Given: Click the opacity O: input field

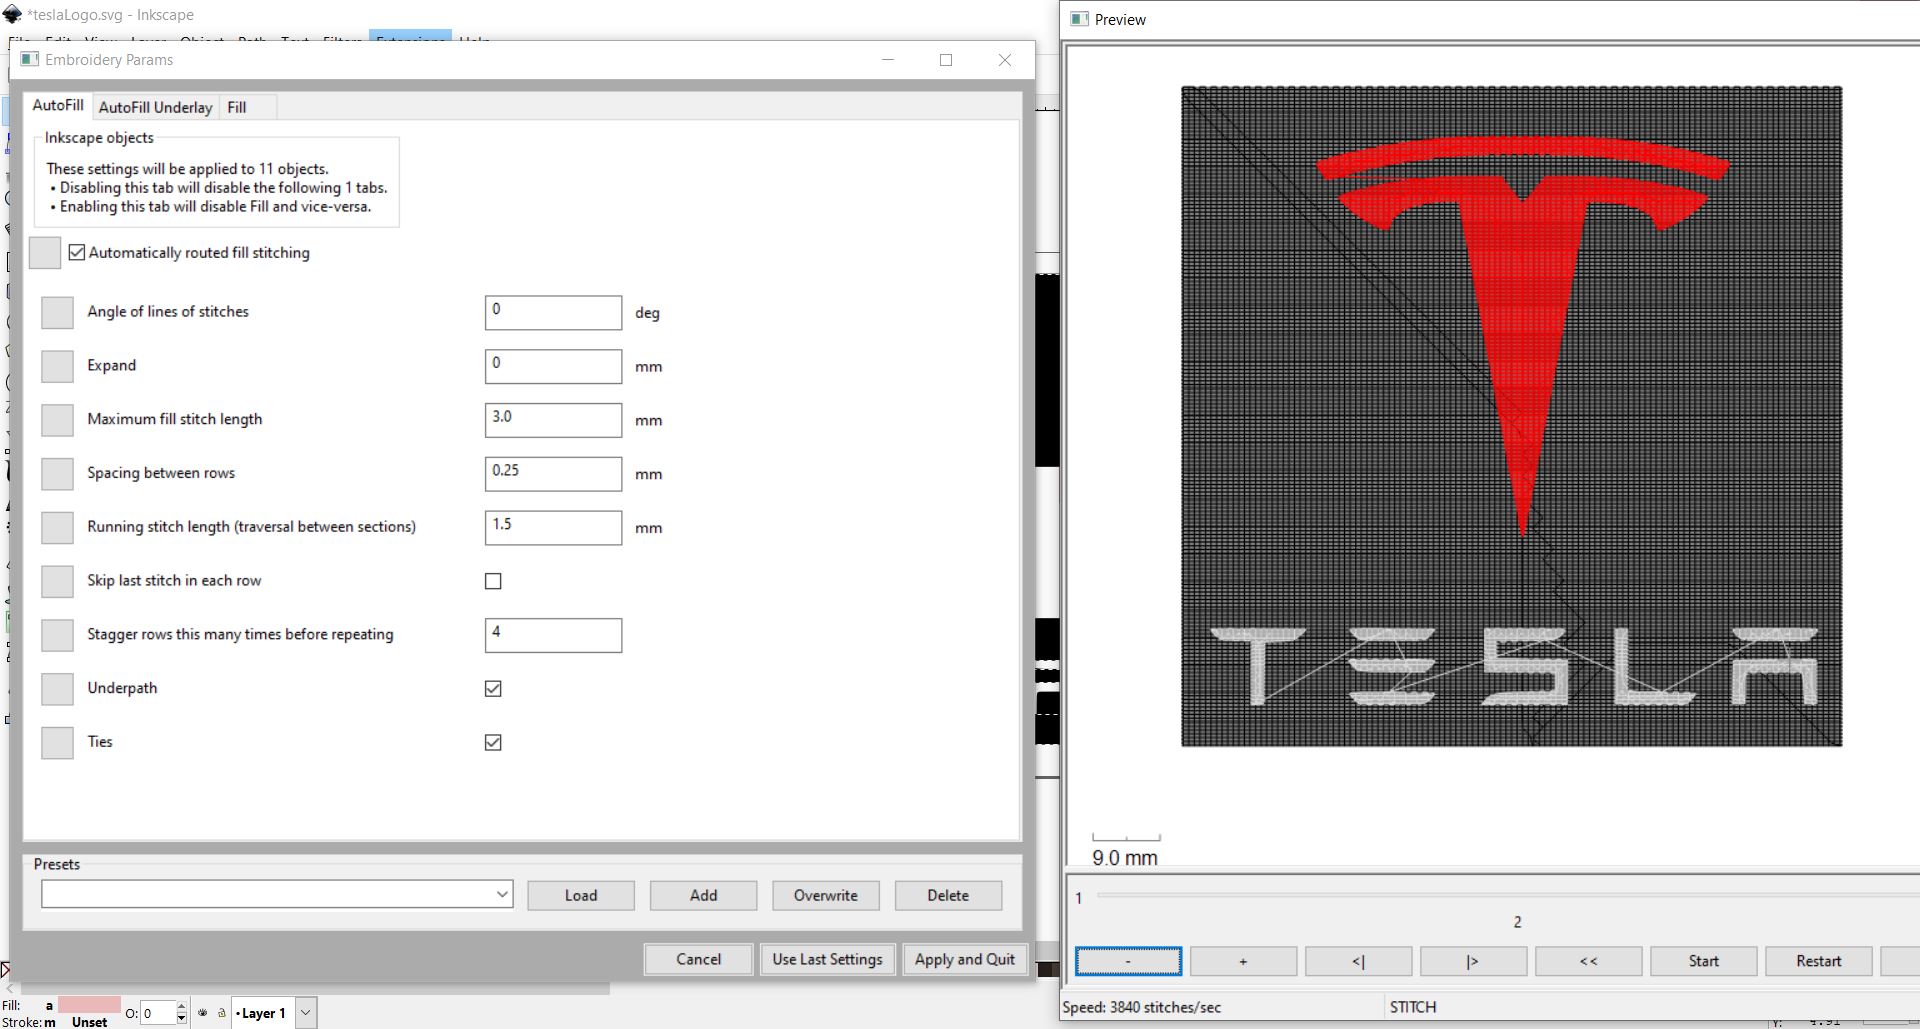Looking at the screenshot, I should 157,1014.
